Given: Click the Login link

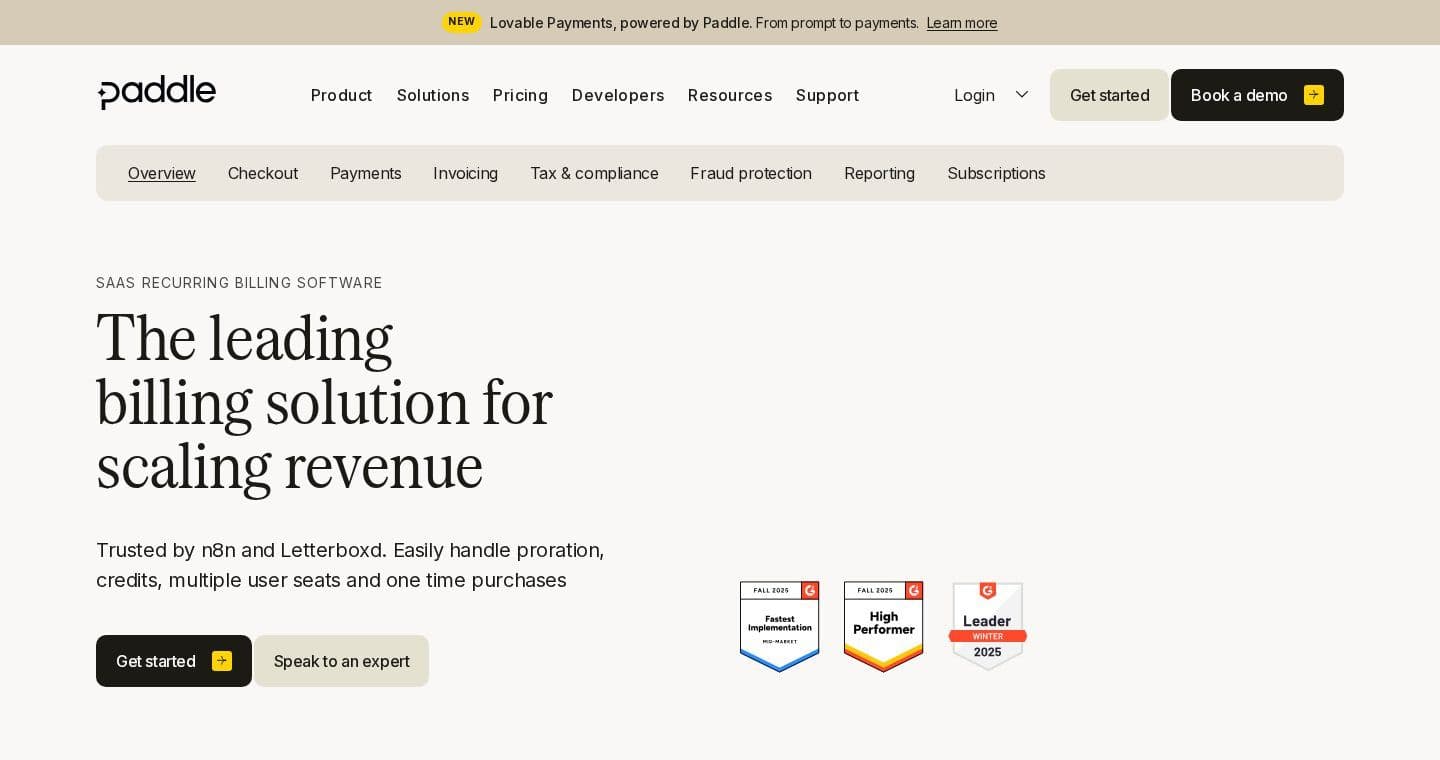Looking at the screenshot, I should coord(974,95).
